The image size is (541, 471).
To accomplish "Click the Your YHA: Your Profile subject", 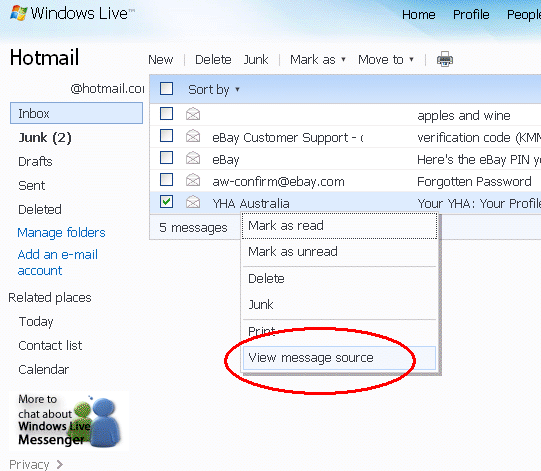I will [479, 204].
